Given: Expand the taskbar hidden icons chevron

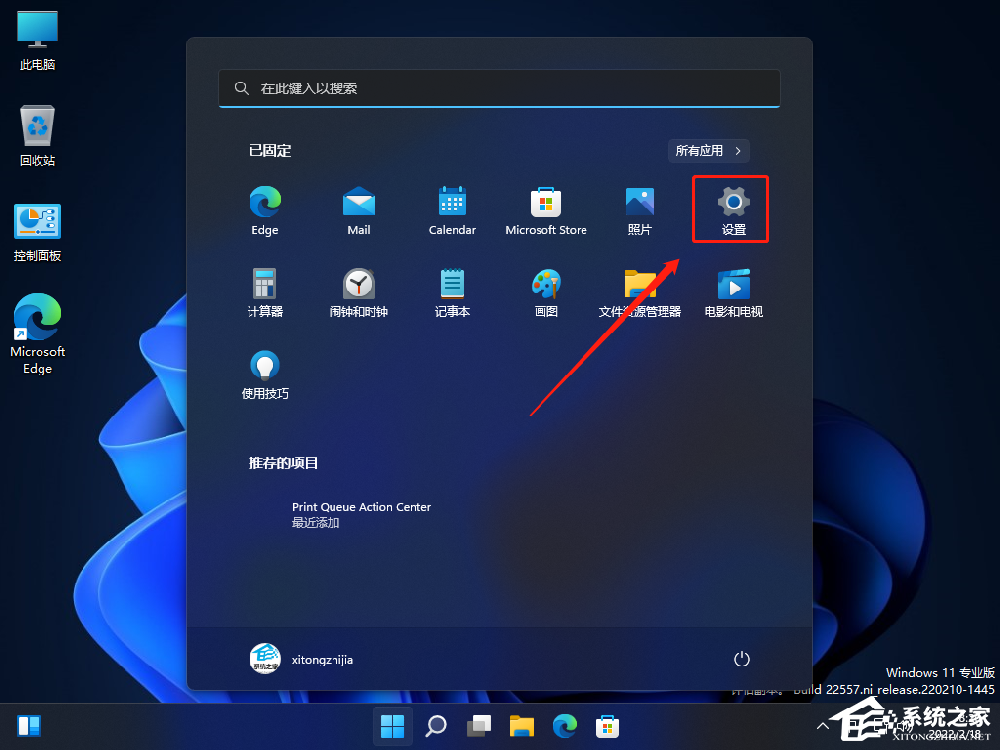Looking at the screenshot, I should point(823,725).
